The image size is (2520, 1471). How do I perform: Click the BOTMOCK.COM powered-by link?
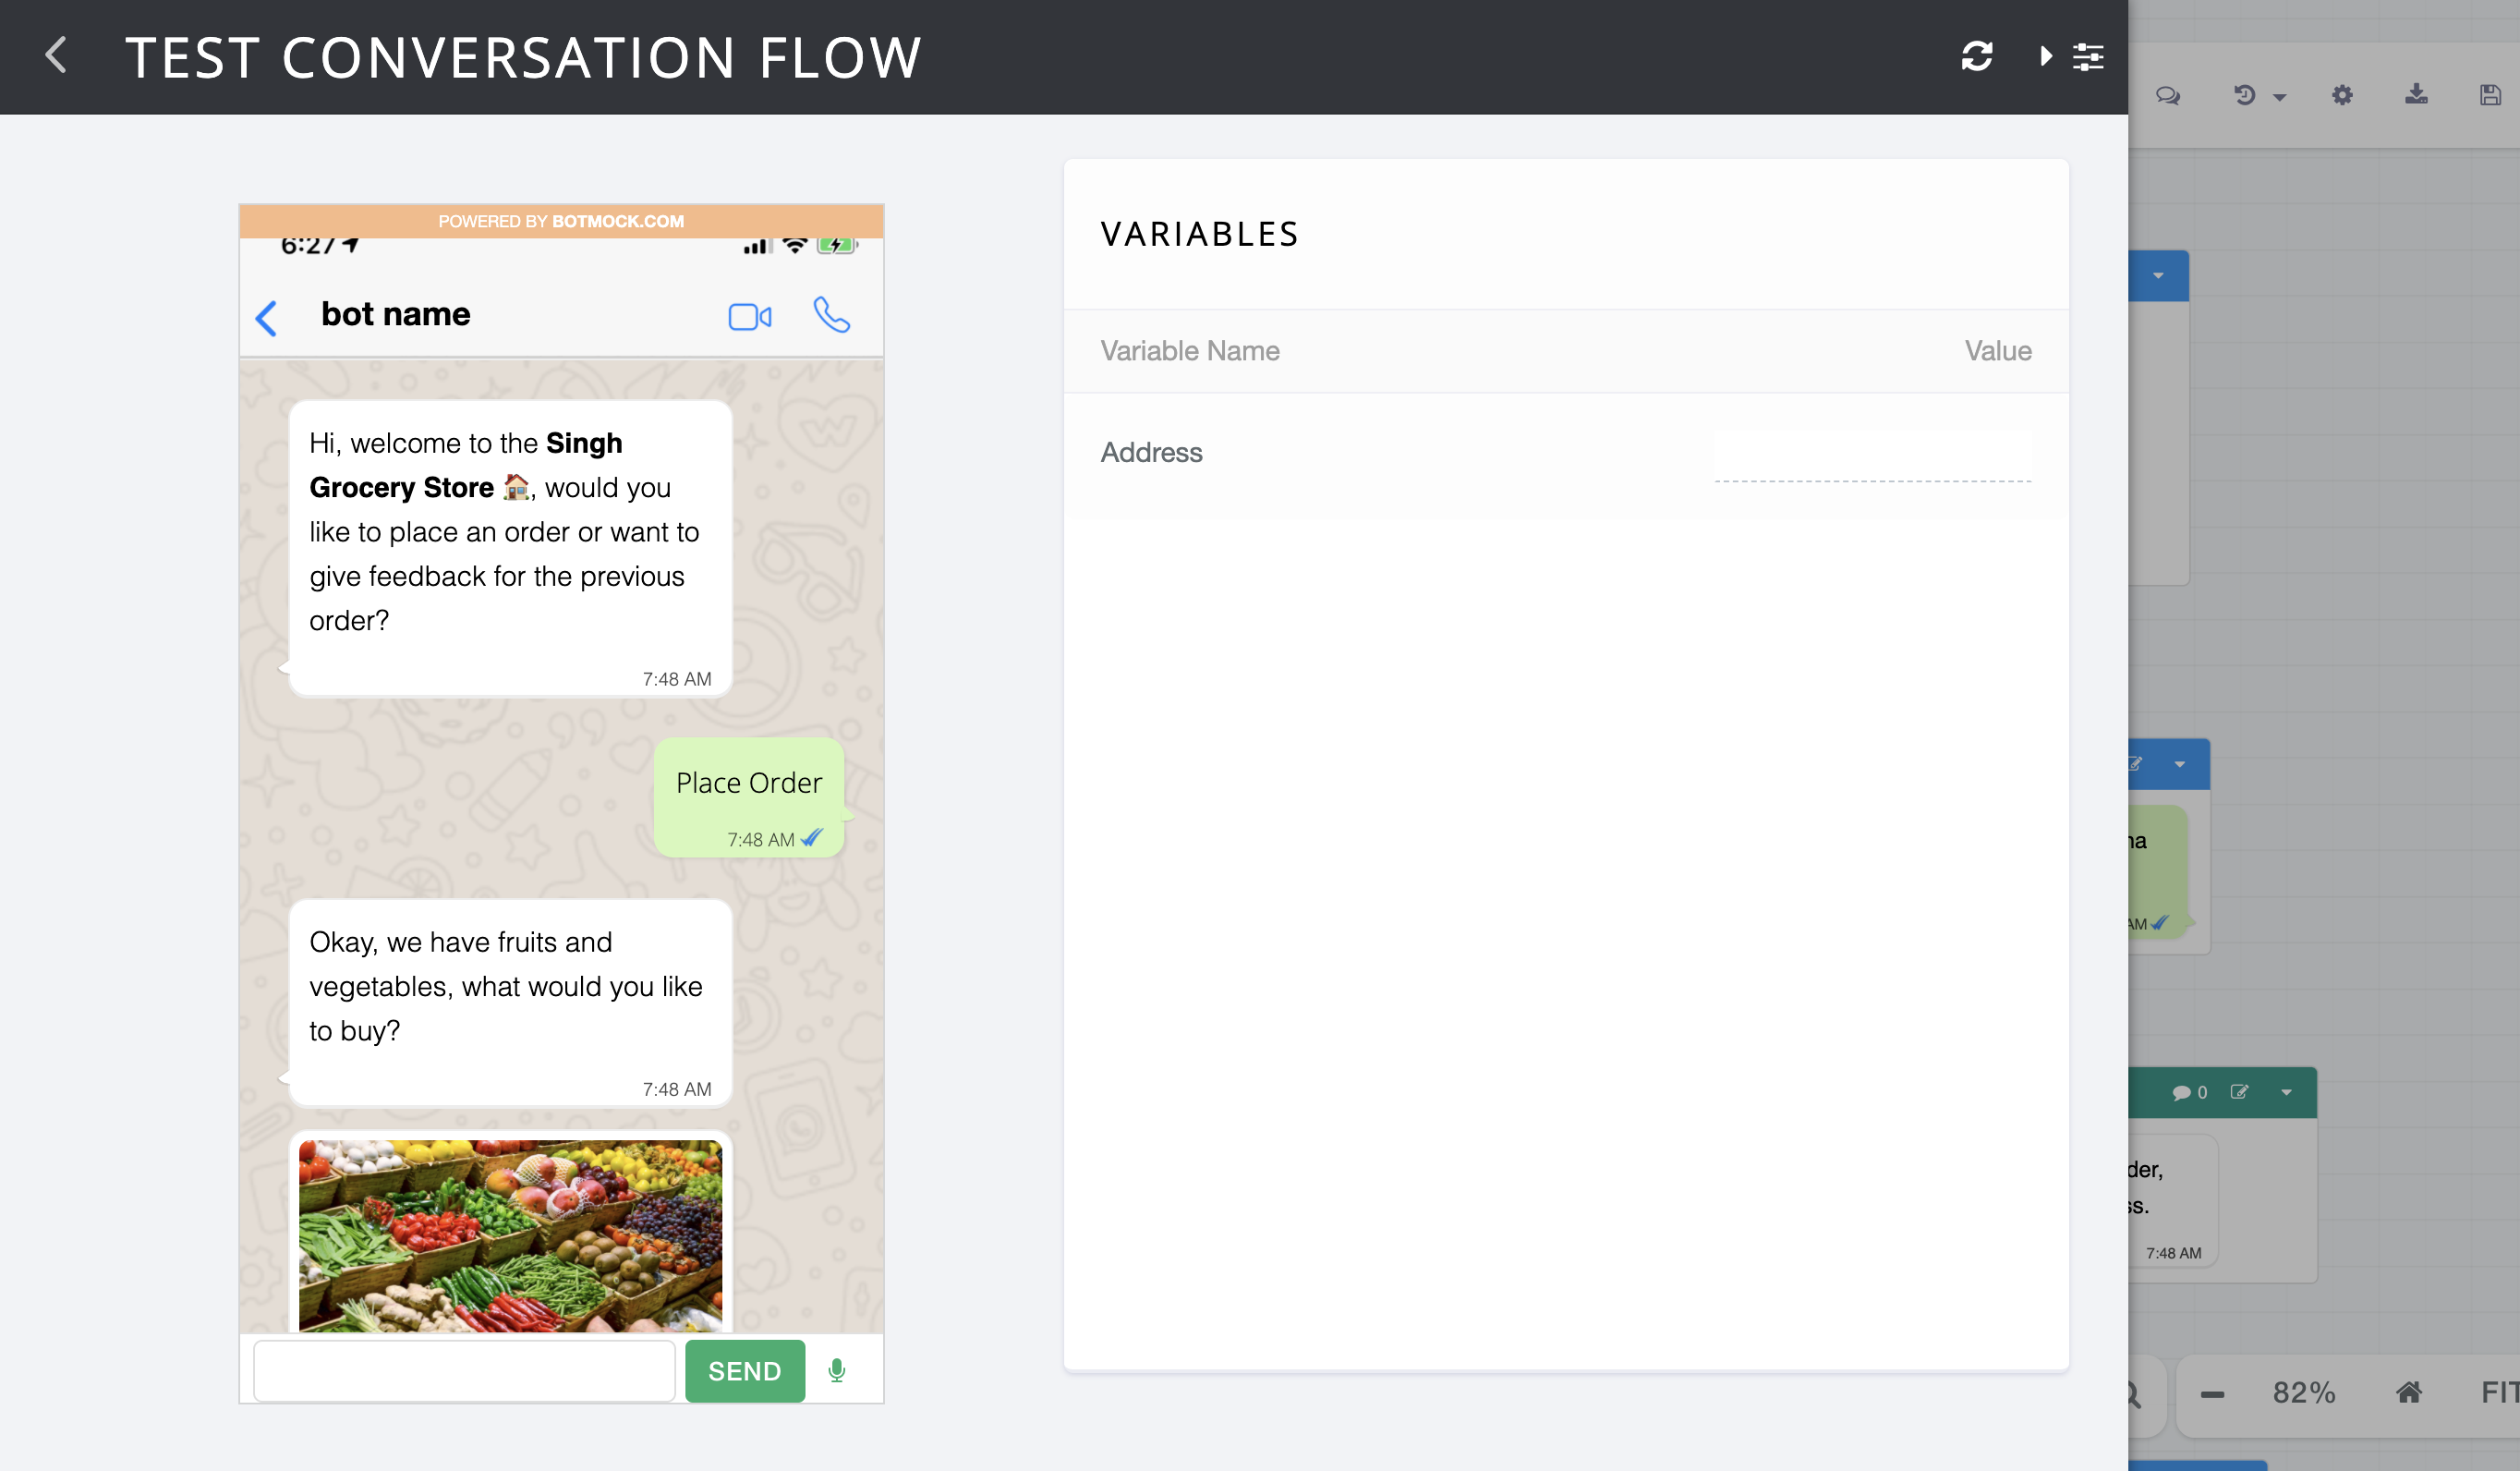[617, 221]
